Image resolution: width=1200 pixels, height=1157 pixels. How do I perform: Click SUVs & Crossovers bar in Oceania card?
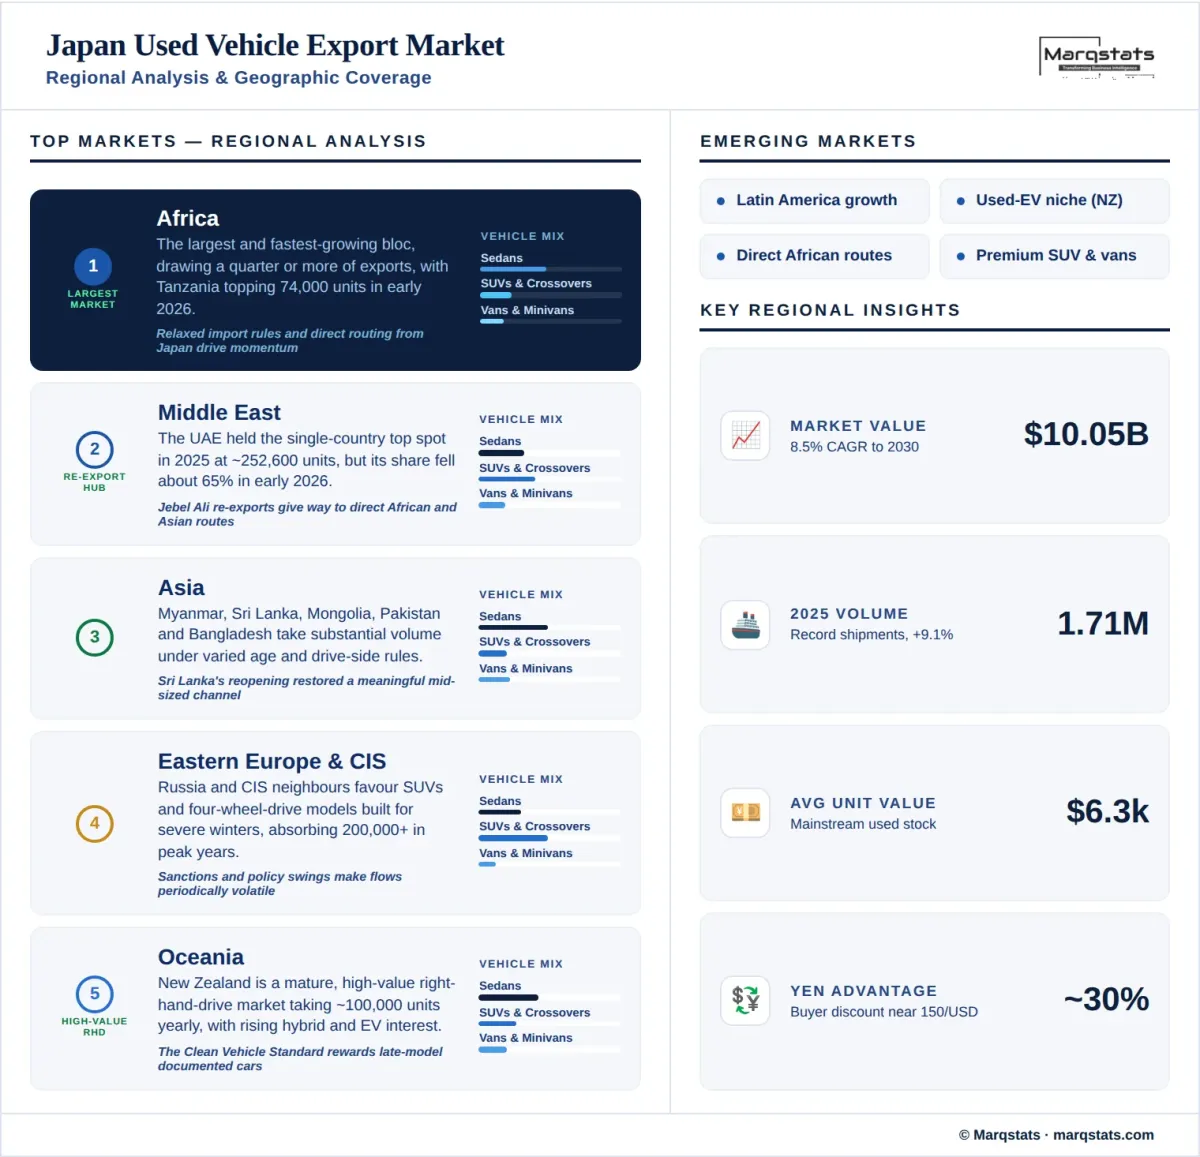click(550, 1024)
